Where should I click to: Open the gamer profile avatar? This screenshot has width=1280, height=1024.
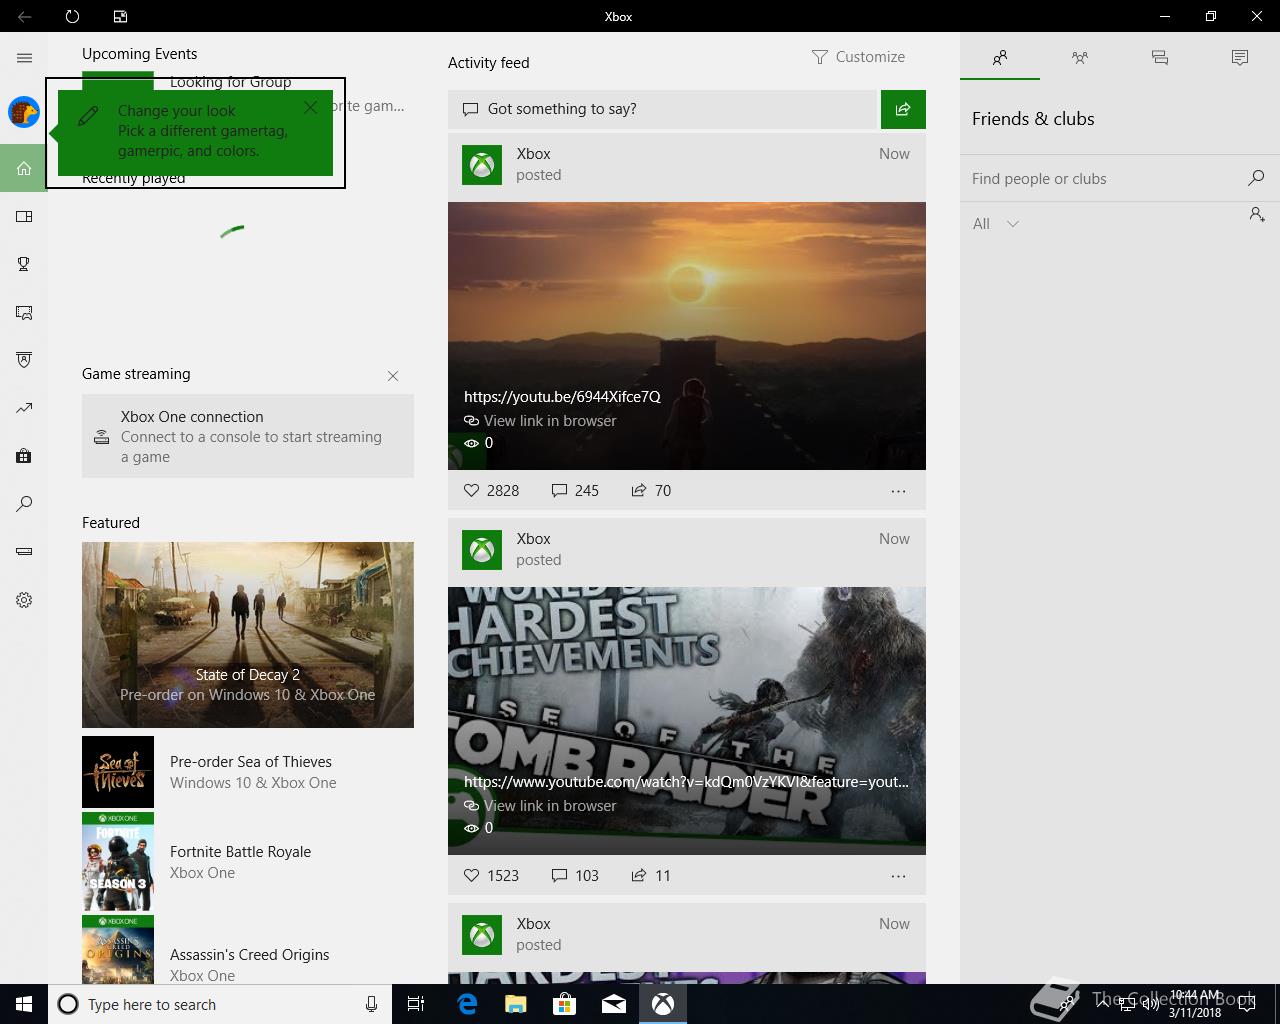click(24, 112)
